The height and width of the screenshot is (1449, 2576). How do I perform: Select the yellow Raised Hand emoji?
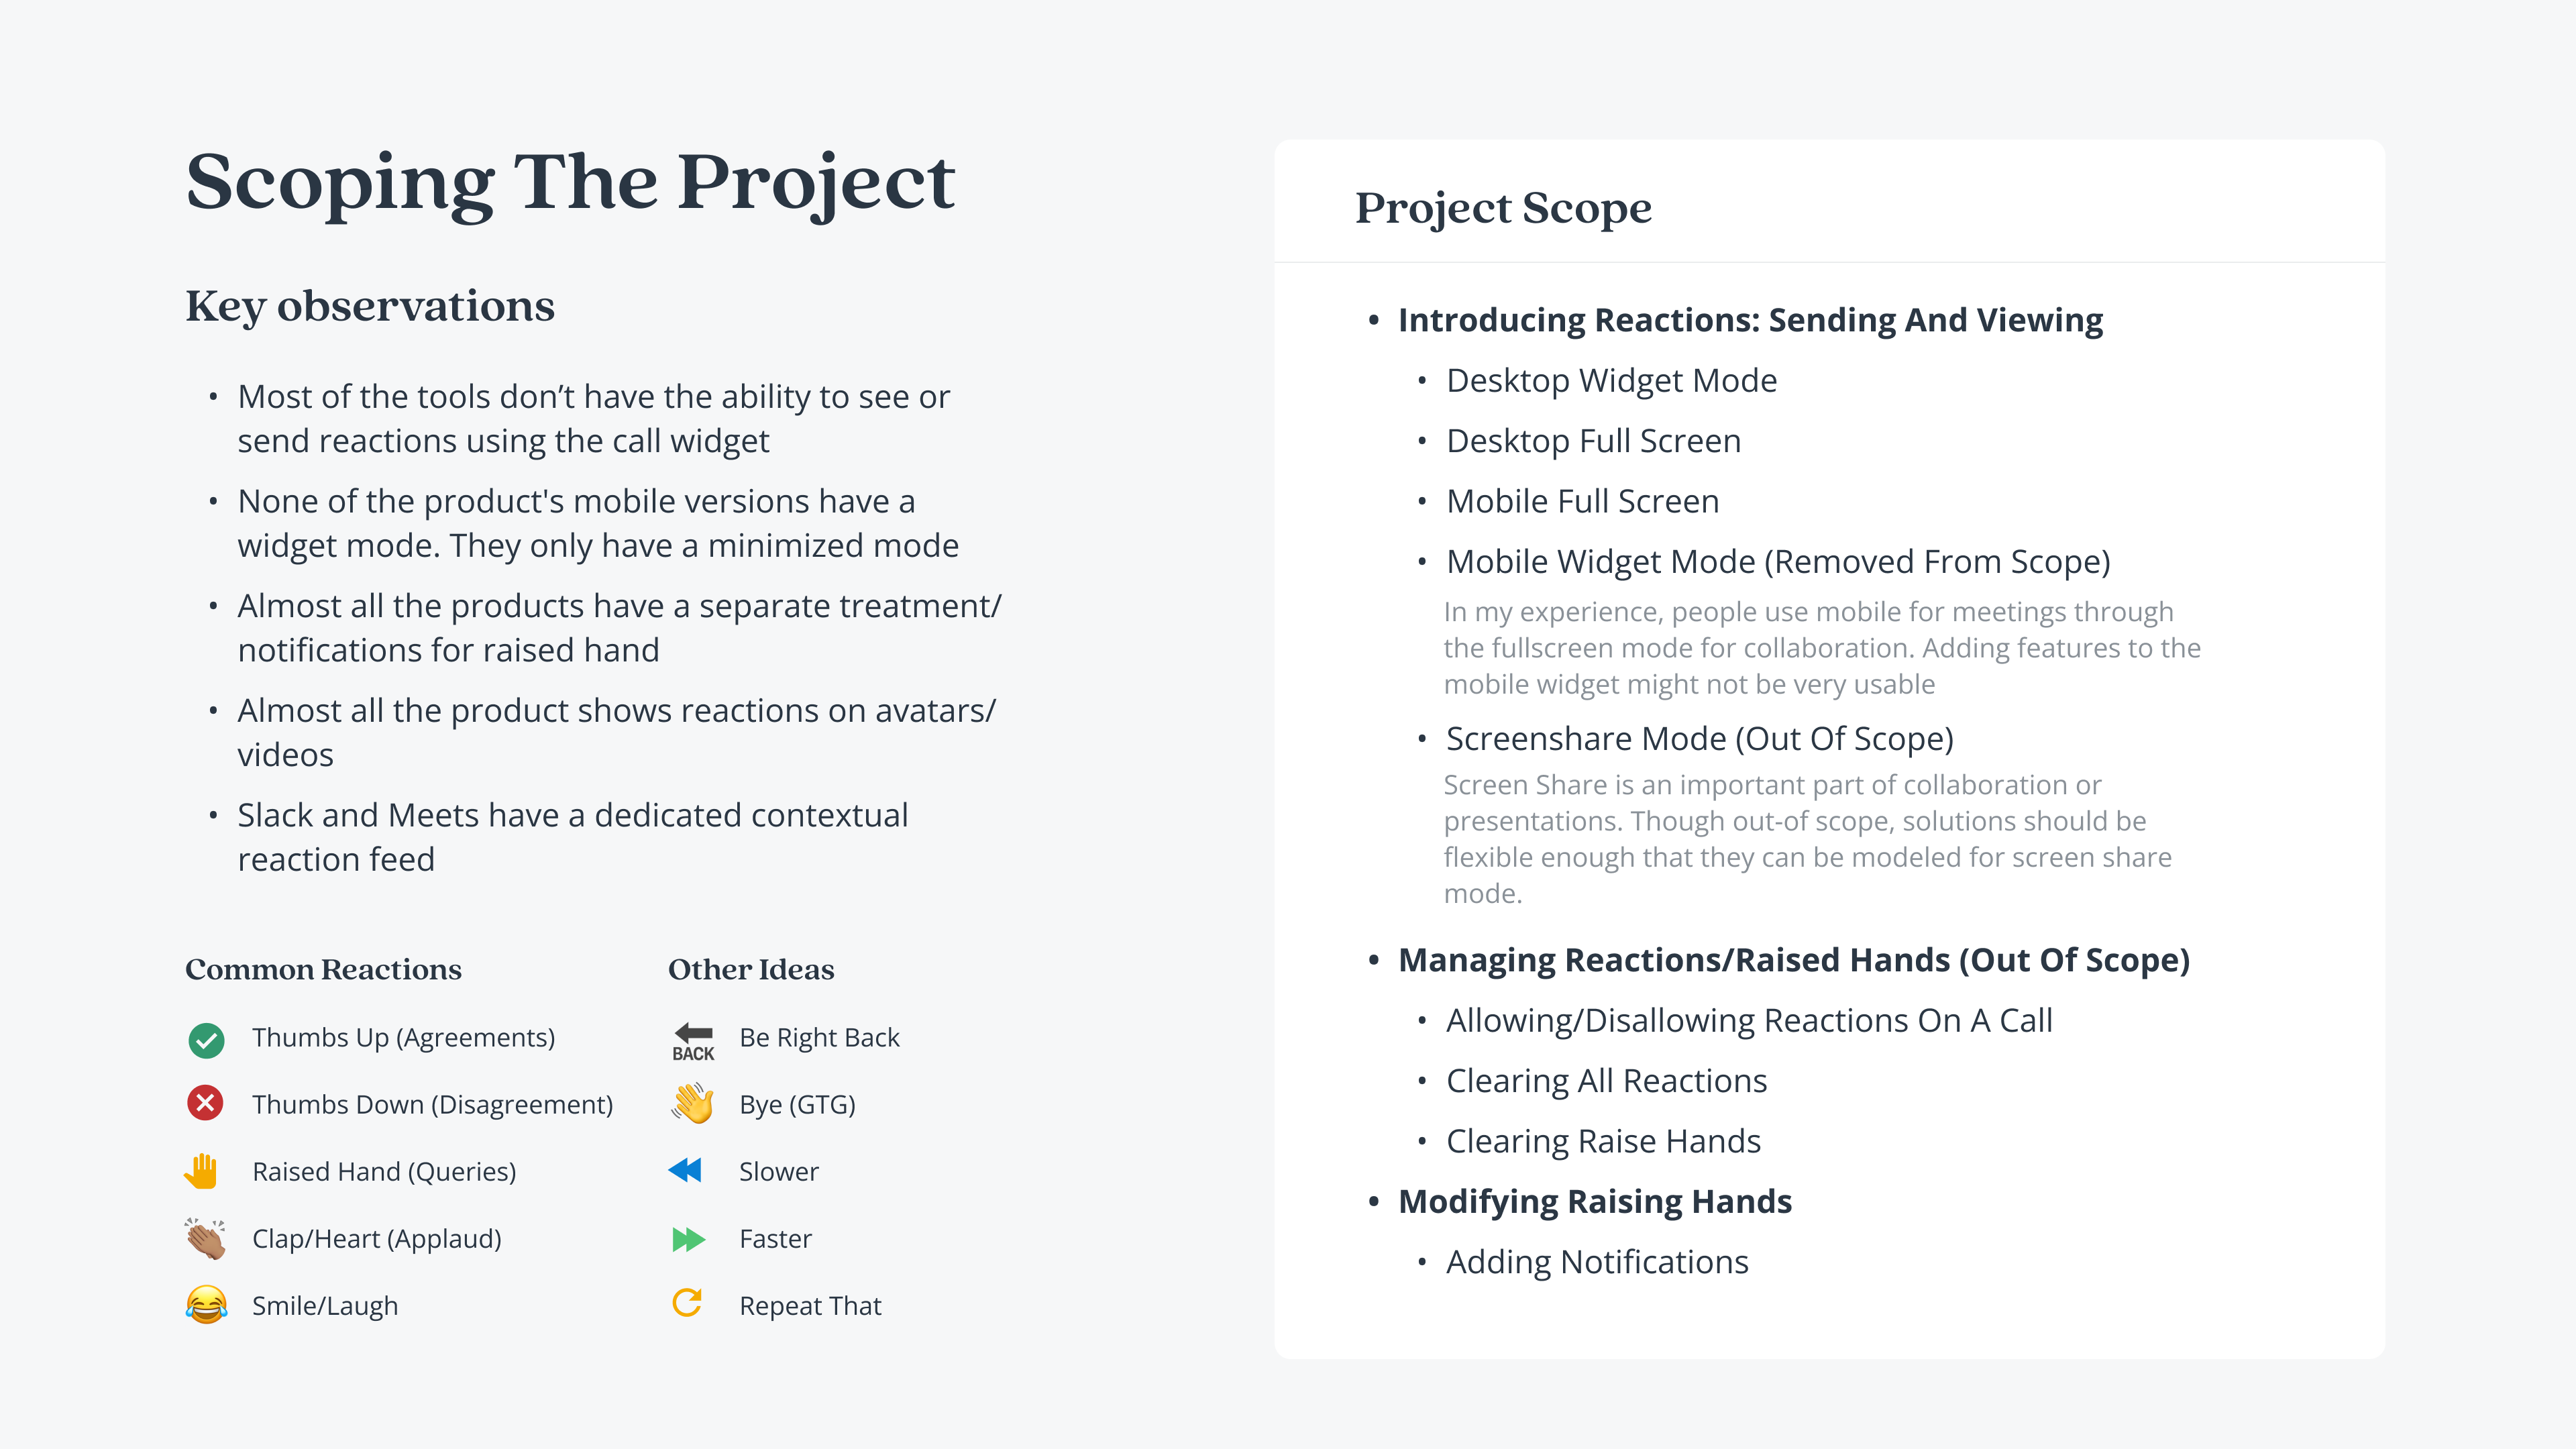coord(202,1171)
